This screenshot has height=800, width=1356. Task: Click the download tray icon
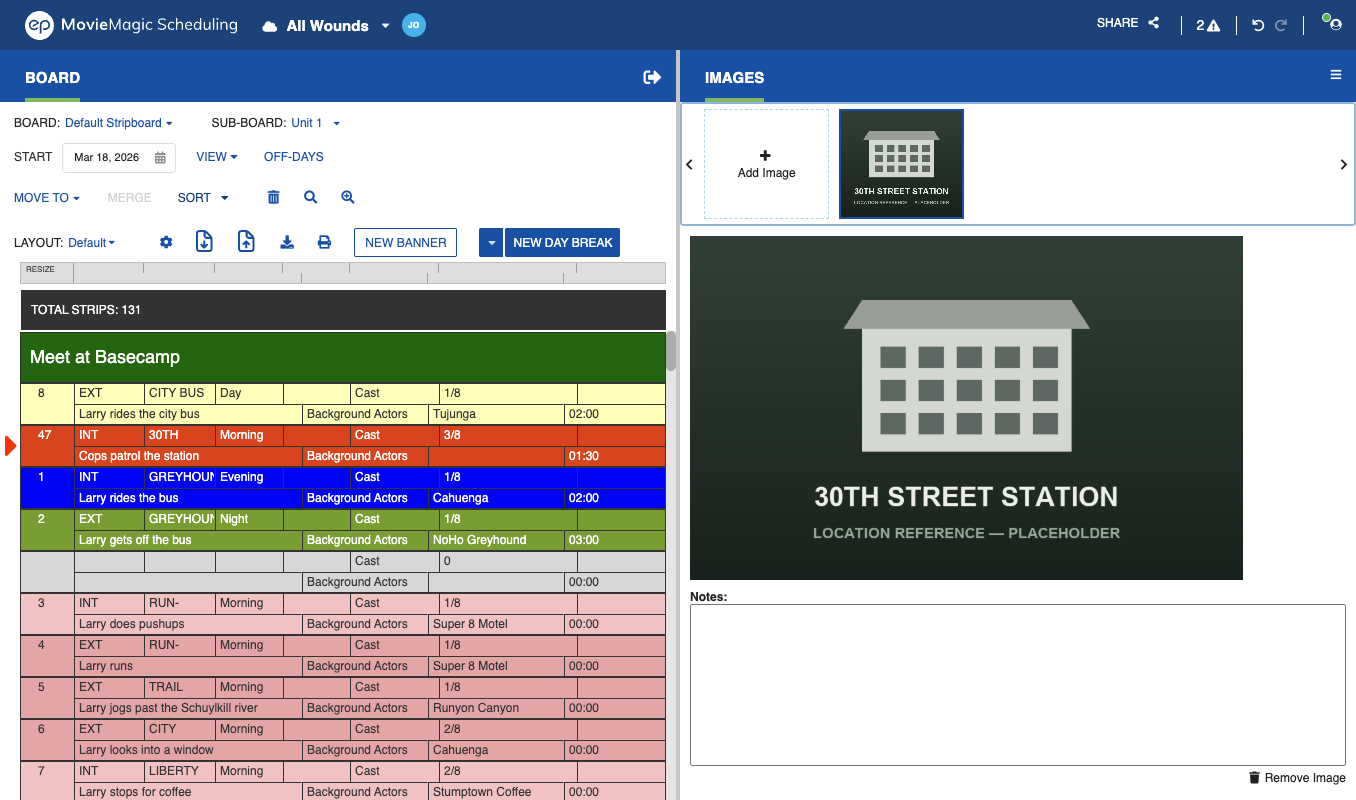click(x=287, y=242)
